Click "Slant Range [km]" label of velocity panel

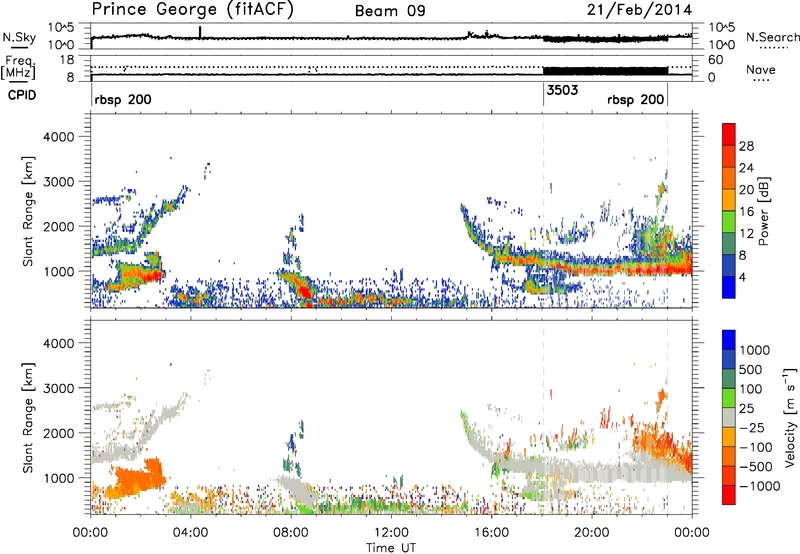point(28,417)
